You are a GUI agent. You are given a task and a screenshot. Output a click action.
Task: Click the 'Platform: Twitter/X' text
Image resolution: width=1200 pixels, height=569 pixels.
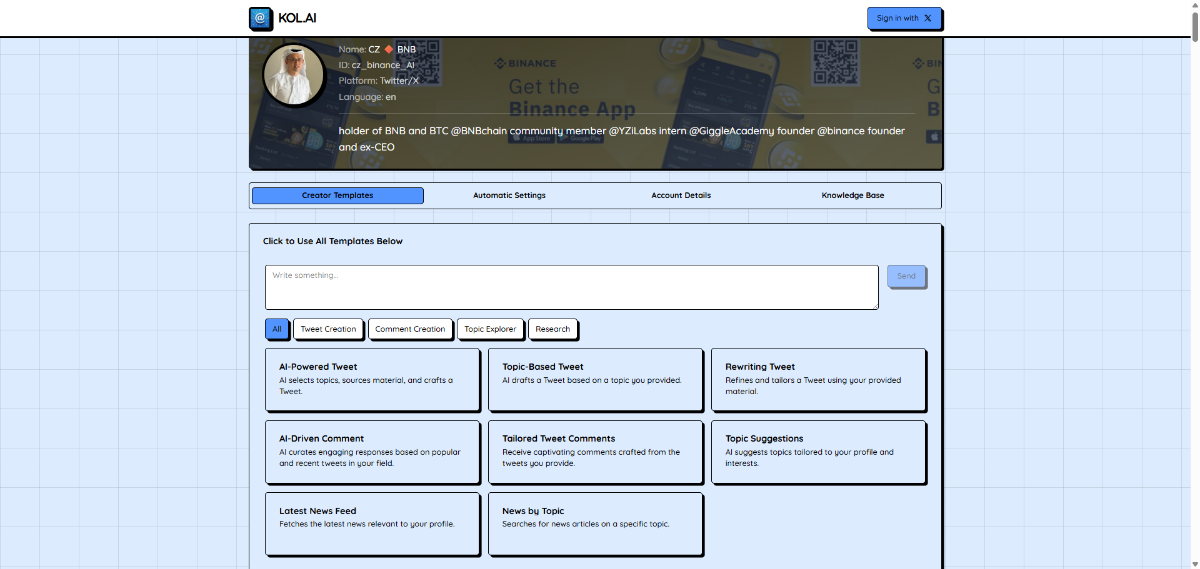click(x=379, y=81)
